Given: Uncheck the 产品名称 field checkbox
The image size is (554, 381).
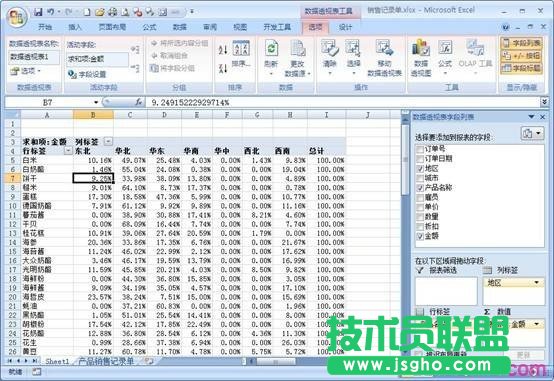Looking at the screenshot, I should tap(420, 188).
